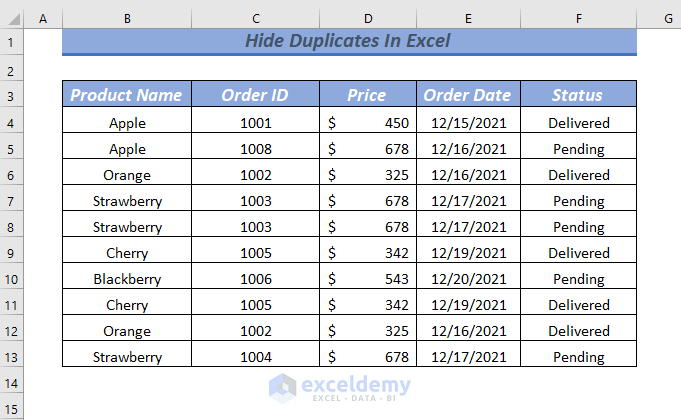Click the Order ID header cell

pos(256,95)
